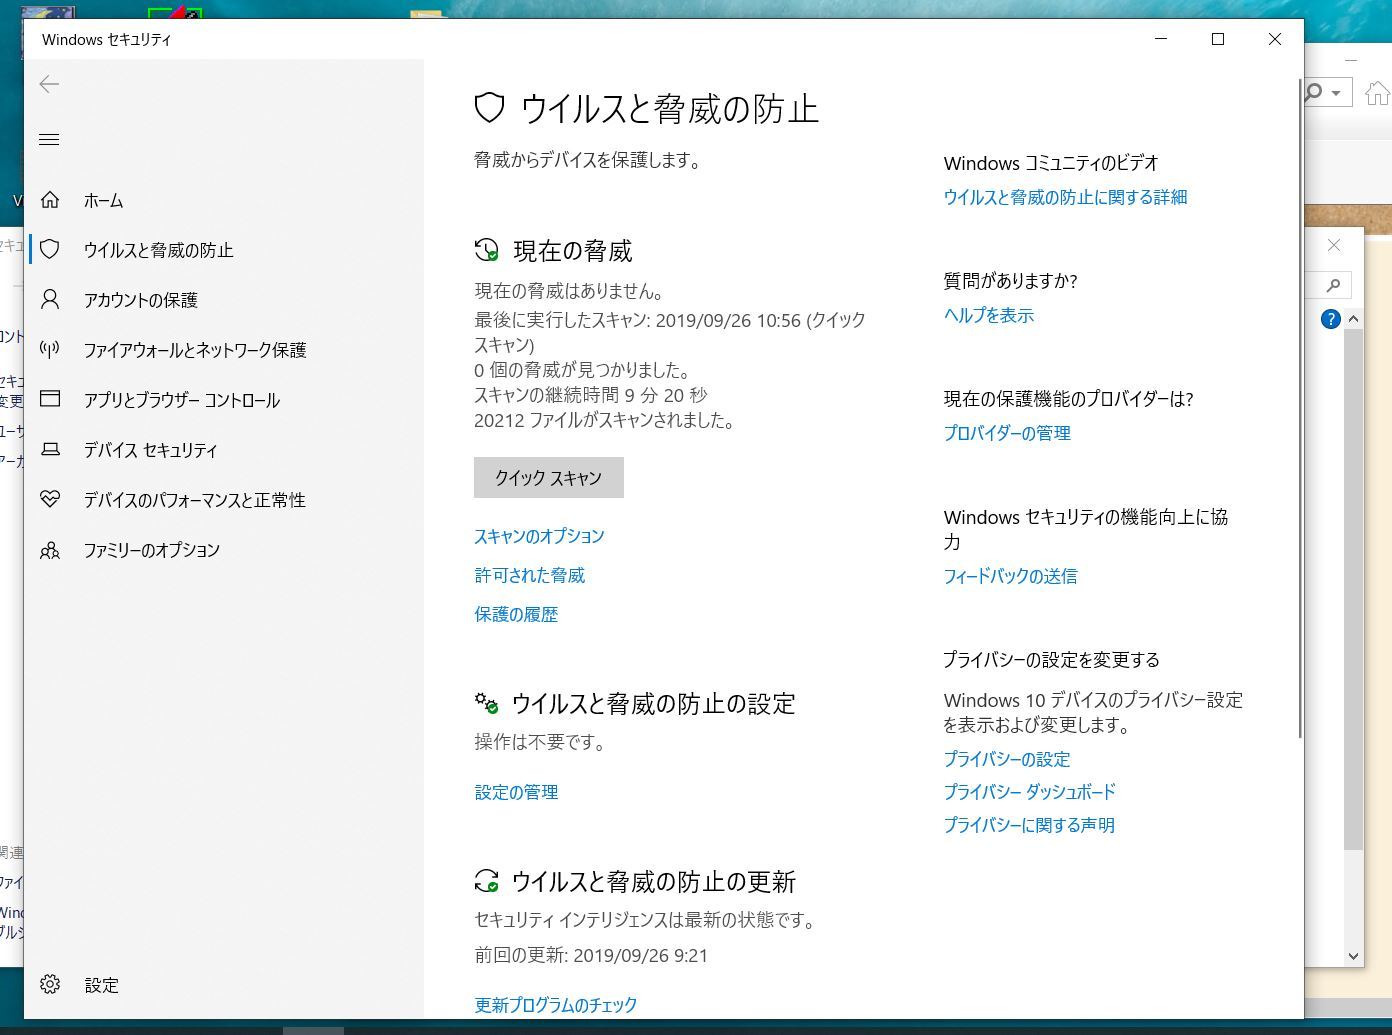The width and height of the screenshot is (1392, 1035).
Task: Click blue help question icon in background window
Action: tap(1330, 319)
